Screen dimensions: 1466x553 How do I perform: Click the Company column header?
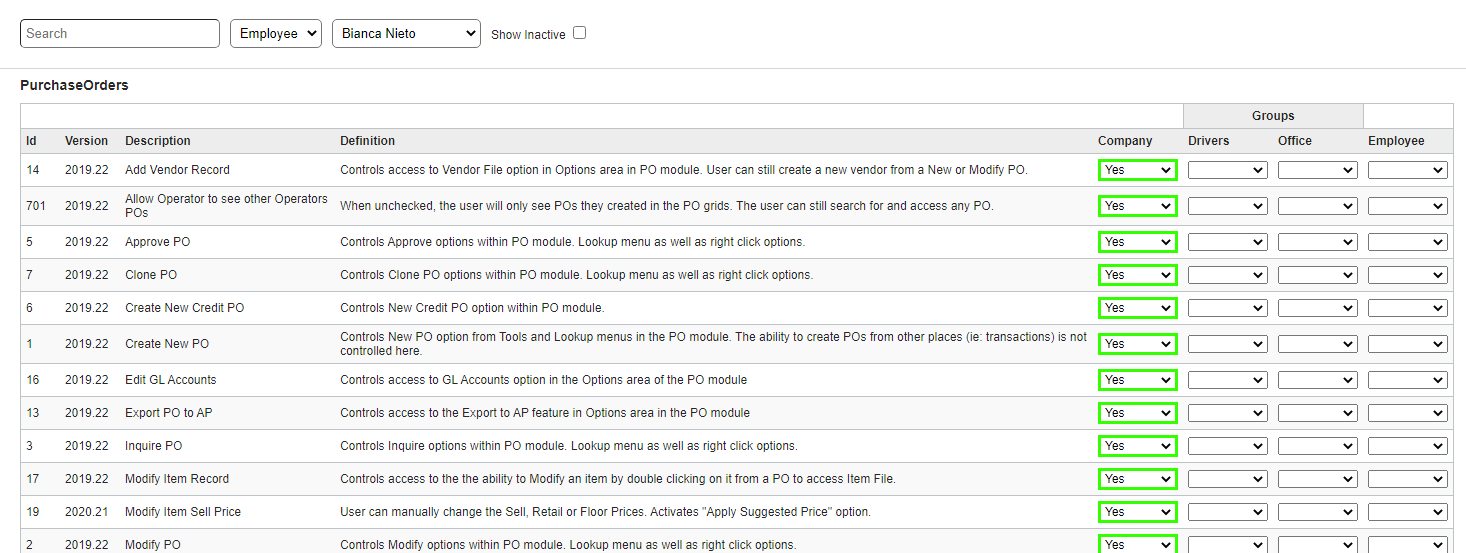(1125, 141)
